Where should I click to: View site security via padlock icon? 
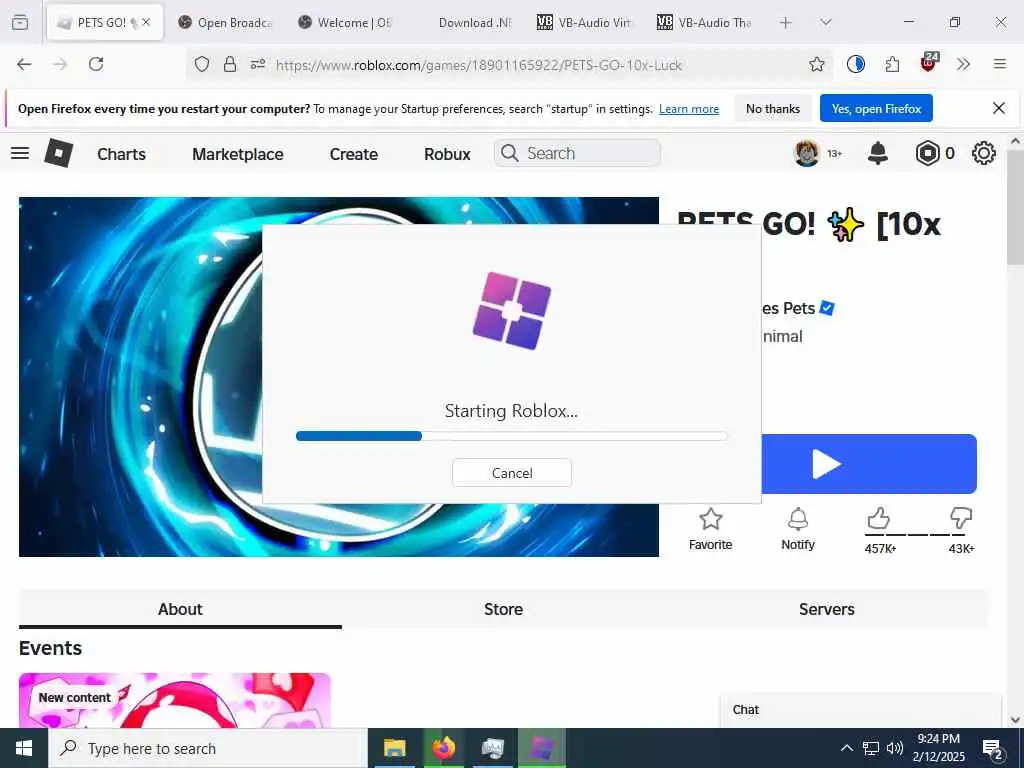click(230, 64)
